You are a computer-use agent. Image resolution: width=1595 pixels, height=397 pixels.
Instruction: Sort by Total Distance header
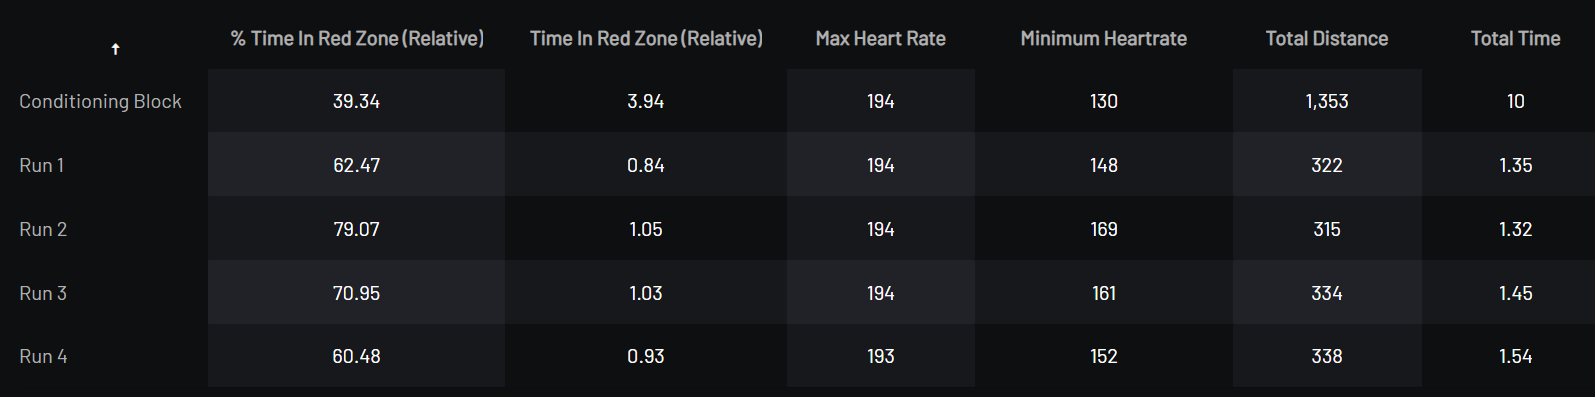1326,39
